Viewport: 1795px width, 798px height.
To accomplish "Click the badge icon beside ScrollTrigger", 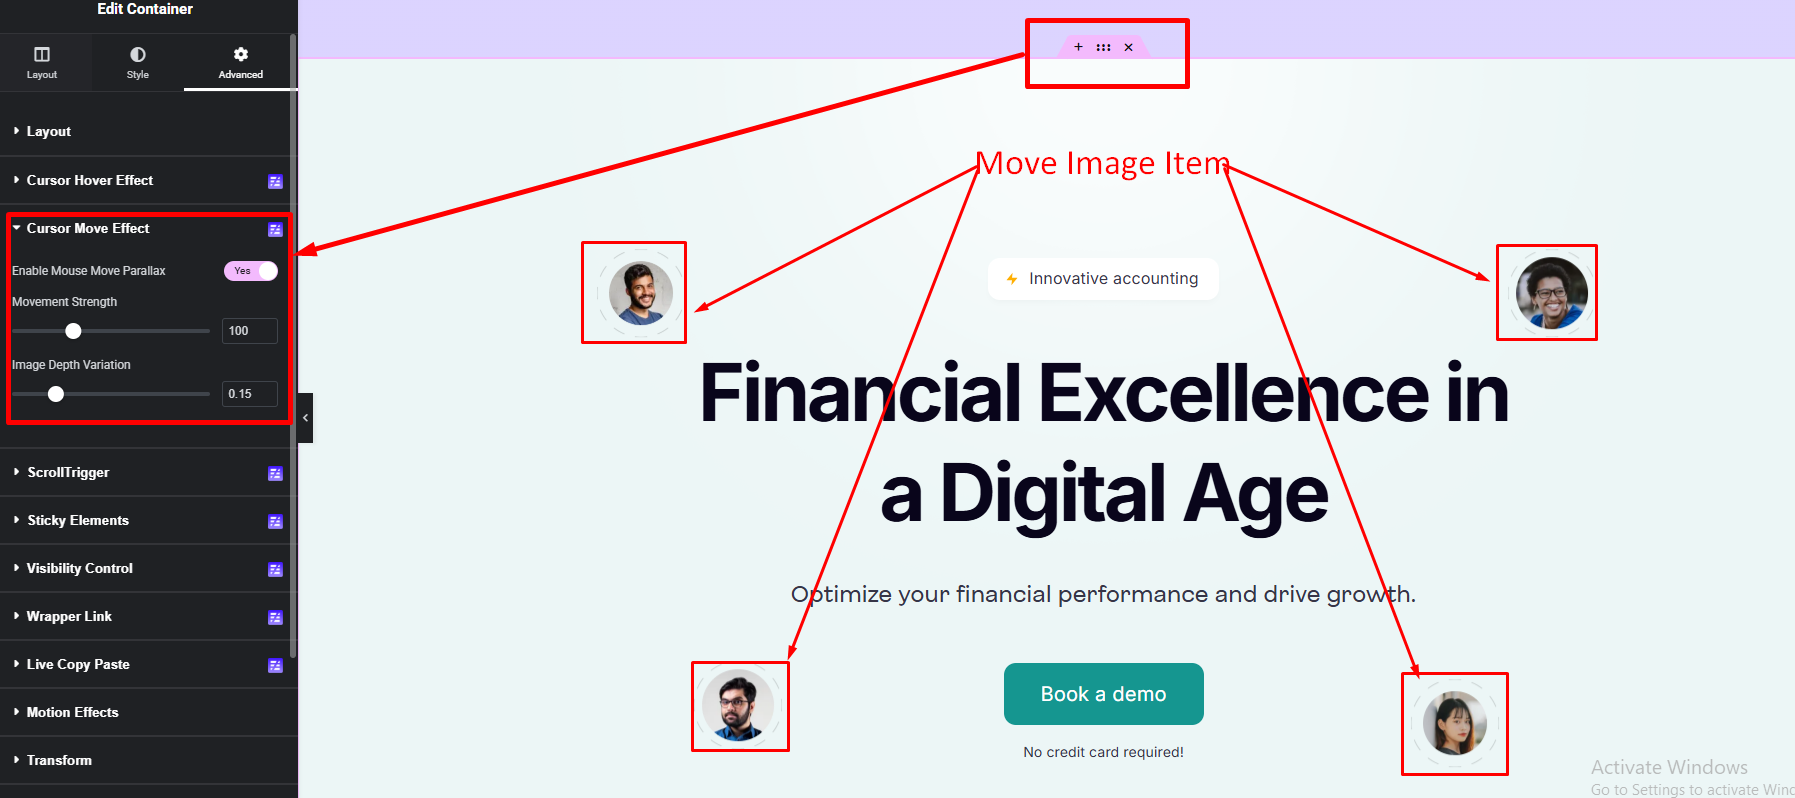I will click(x=275, y=473).
